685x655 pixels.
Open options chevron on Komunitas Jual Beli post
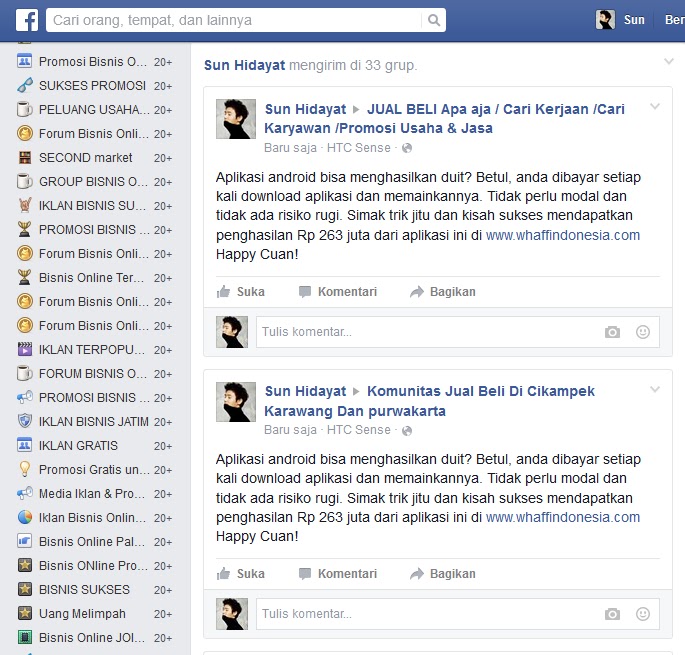654,389
